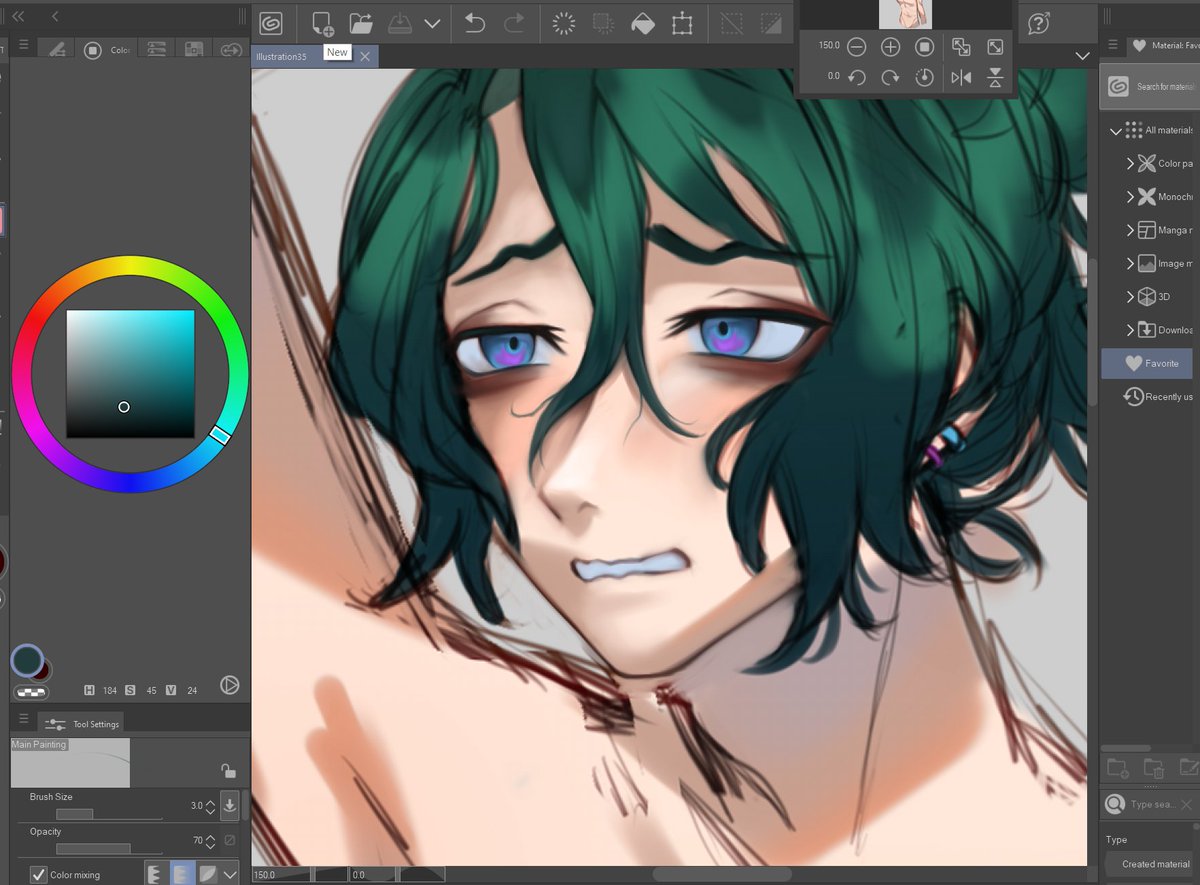Select the Color wheel tab
This screenshot has height=885, width=1200.
106,50
